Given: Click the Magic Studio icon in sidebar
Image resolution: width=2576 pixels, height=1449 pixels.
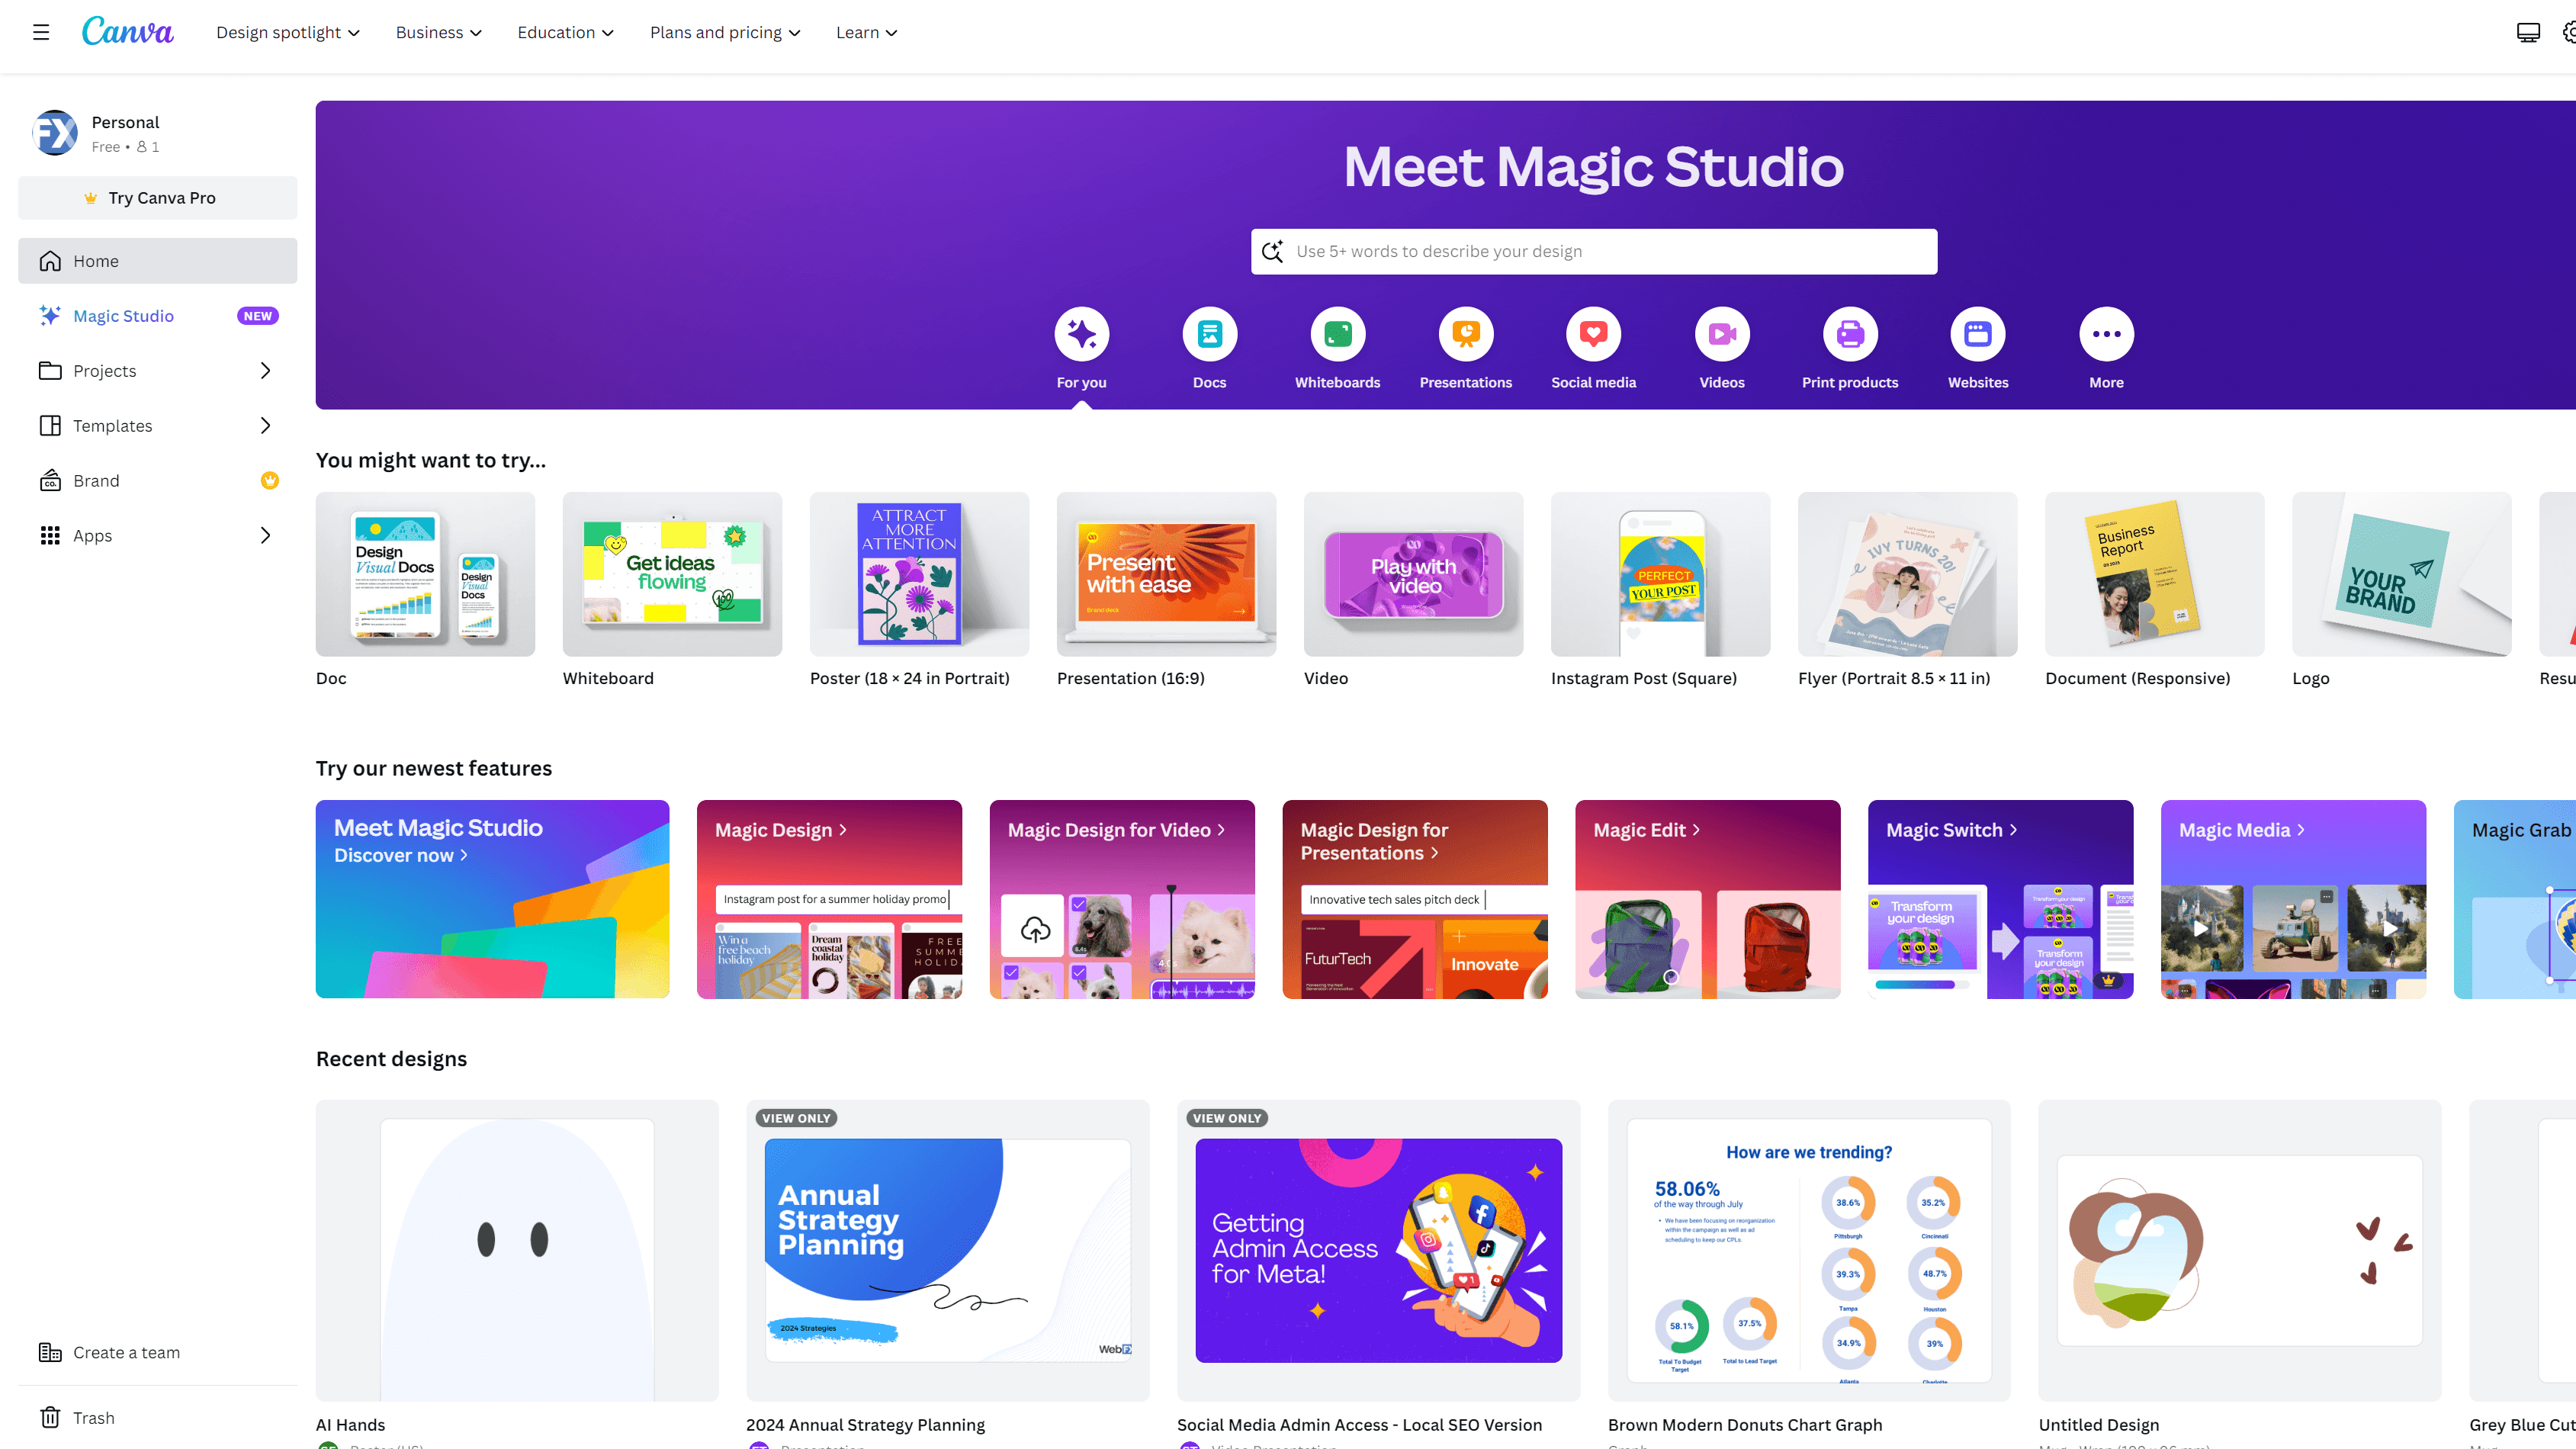Looking at the screenshot, I should pos(50,315).
